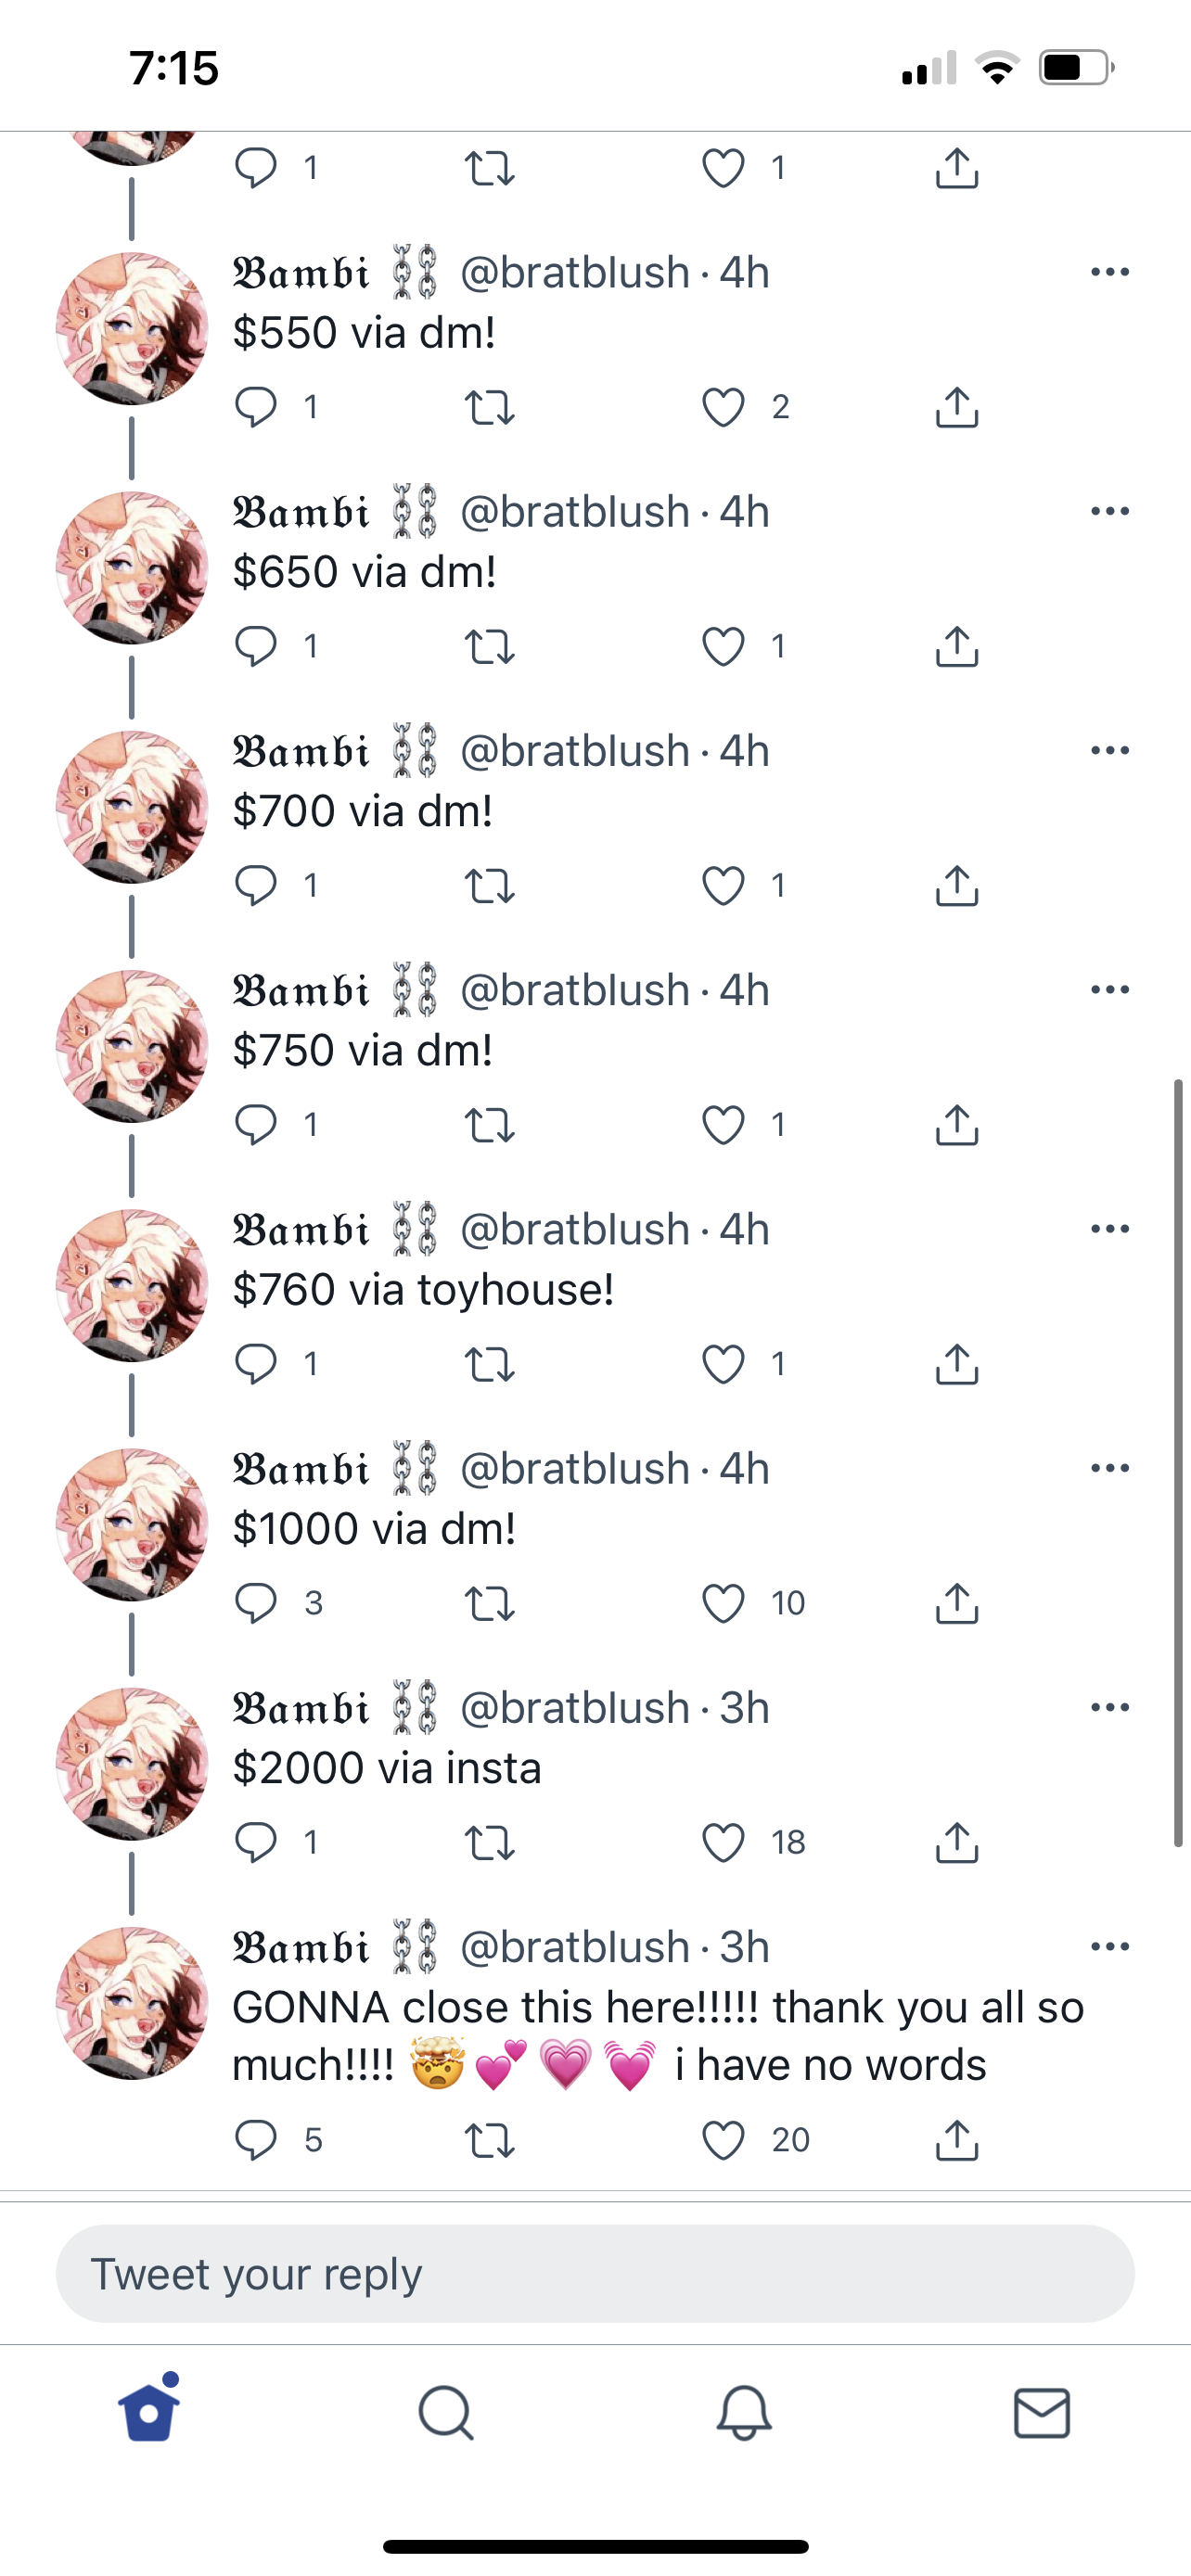Tap the Tweet your reply field
Viewport: 1191px width, 2576px height.
pos(595,2274)
